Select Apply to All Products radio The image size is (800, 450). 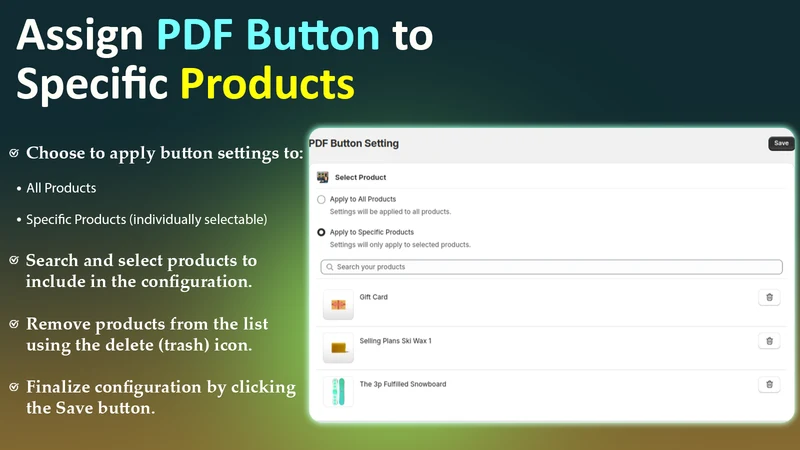[x=321, y=199]
